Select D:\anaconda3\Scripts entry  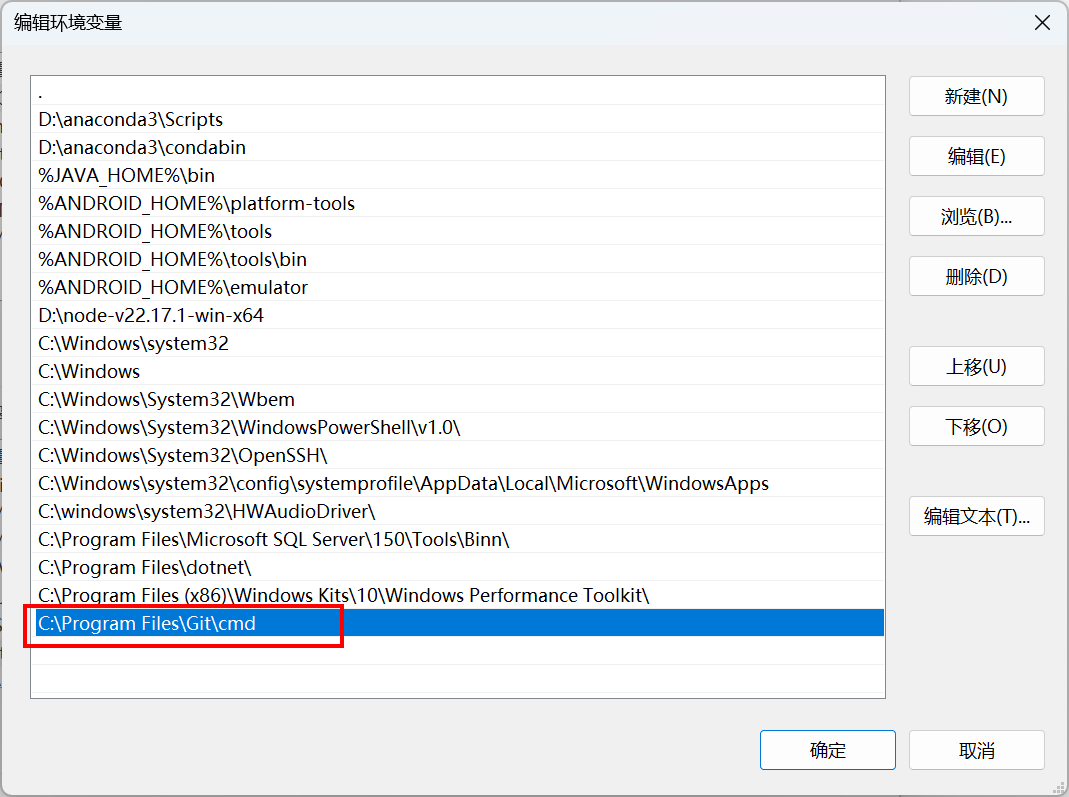457,119
